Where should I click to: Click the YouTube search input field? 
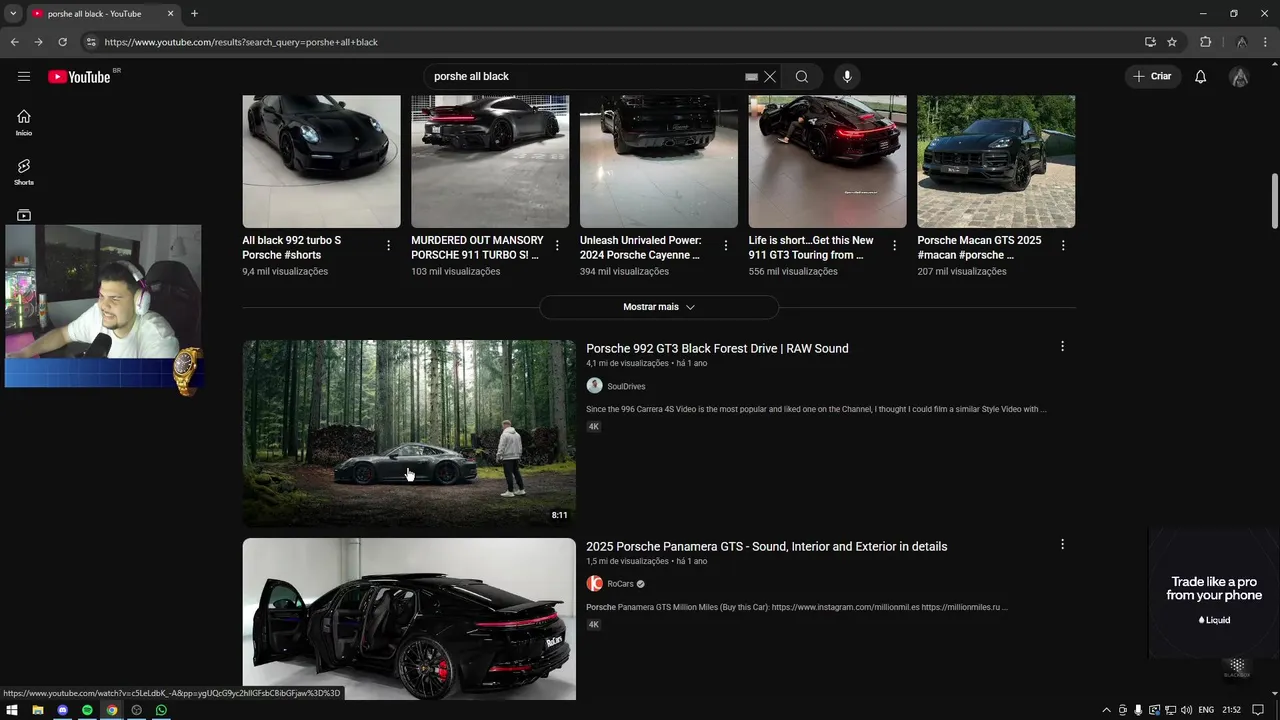pyautogui.click(x=585, y=76)
